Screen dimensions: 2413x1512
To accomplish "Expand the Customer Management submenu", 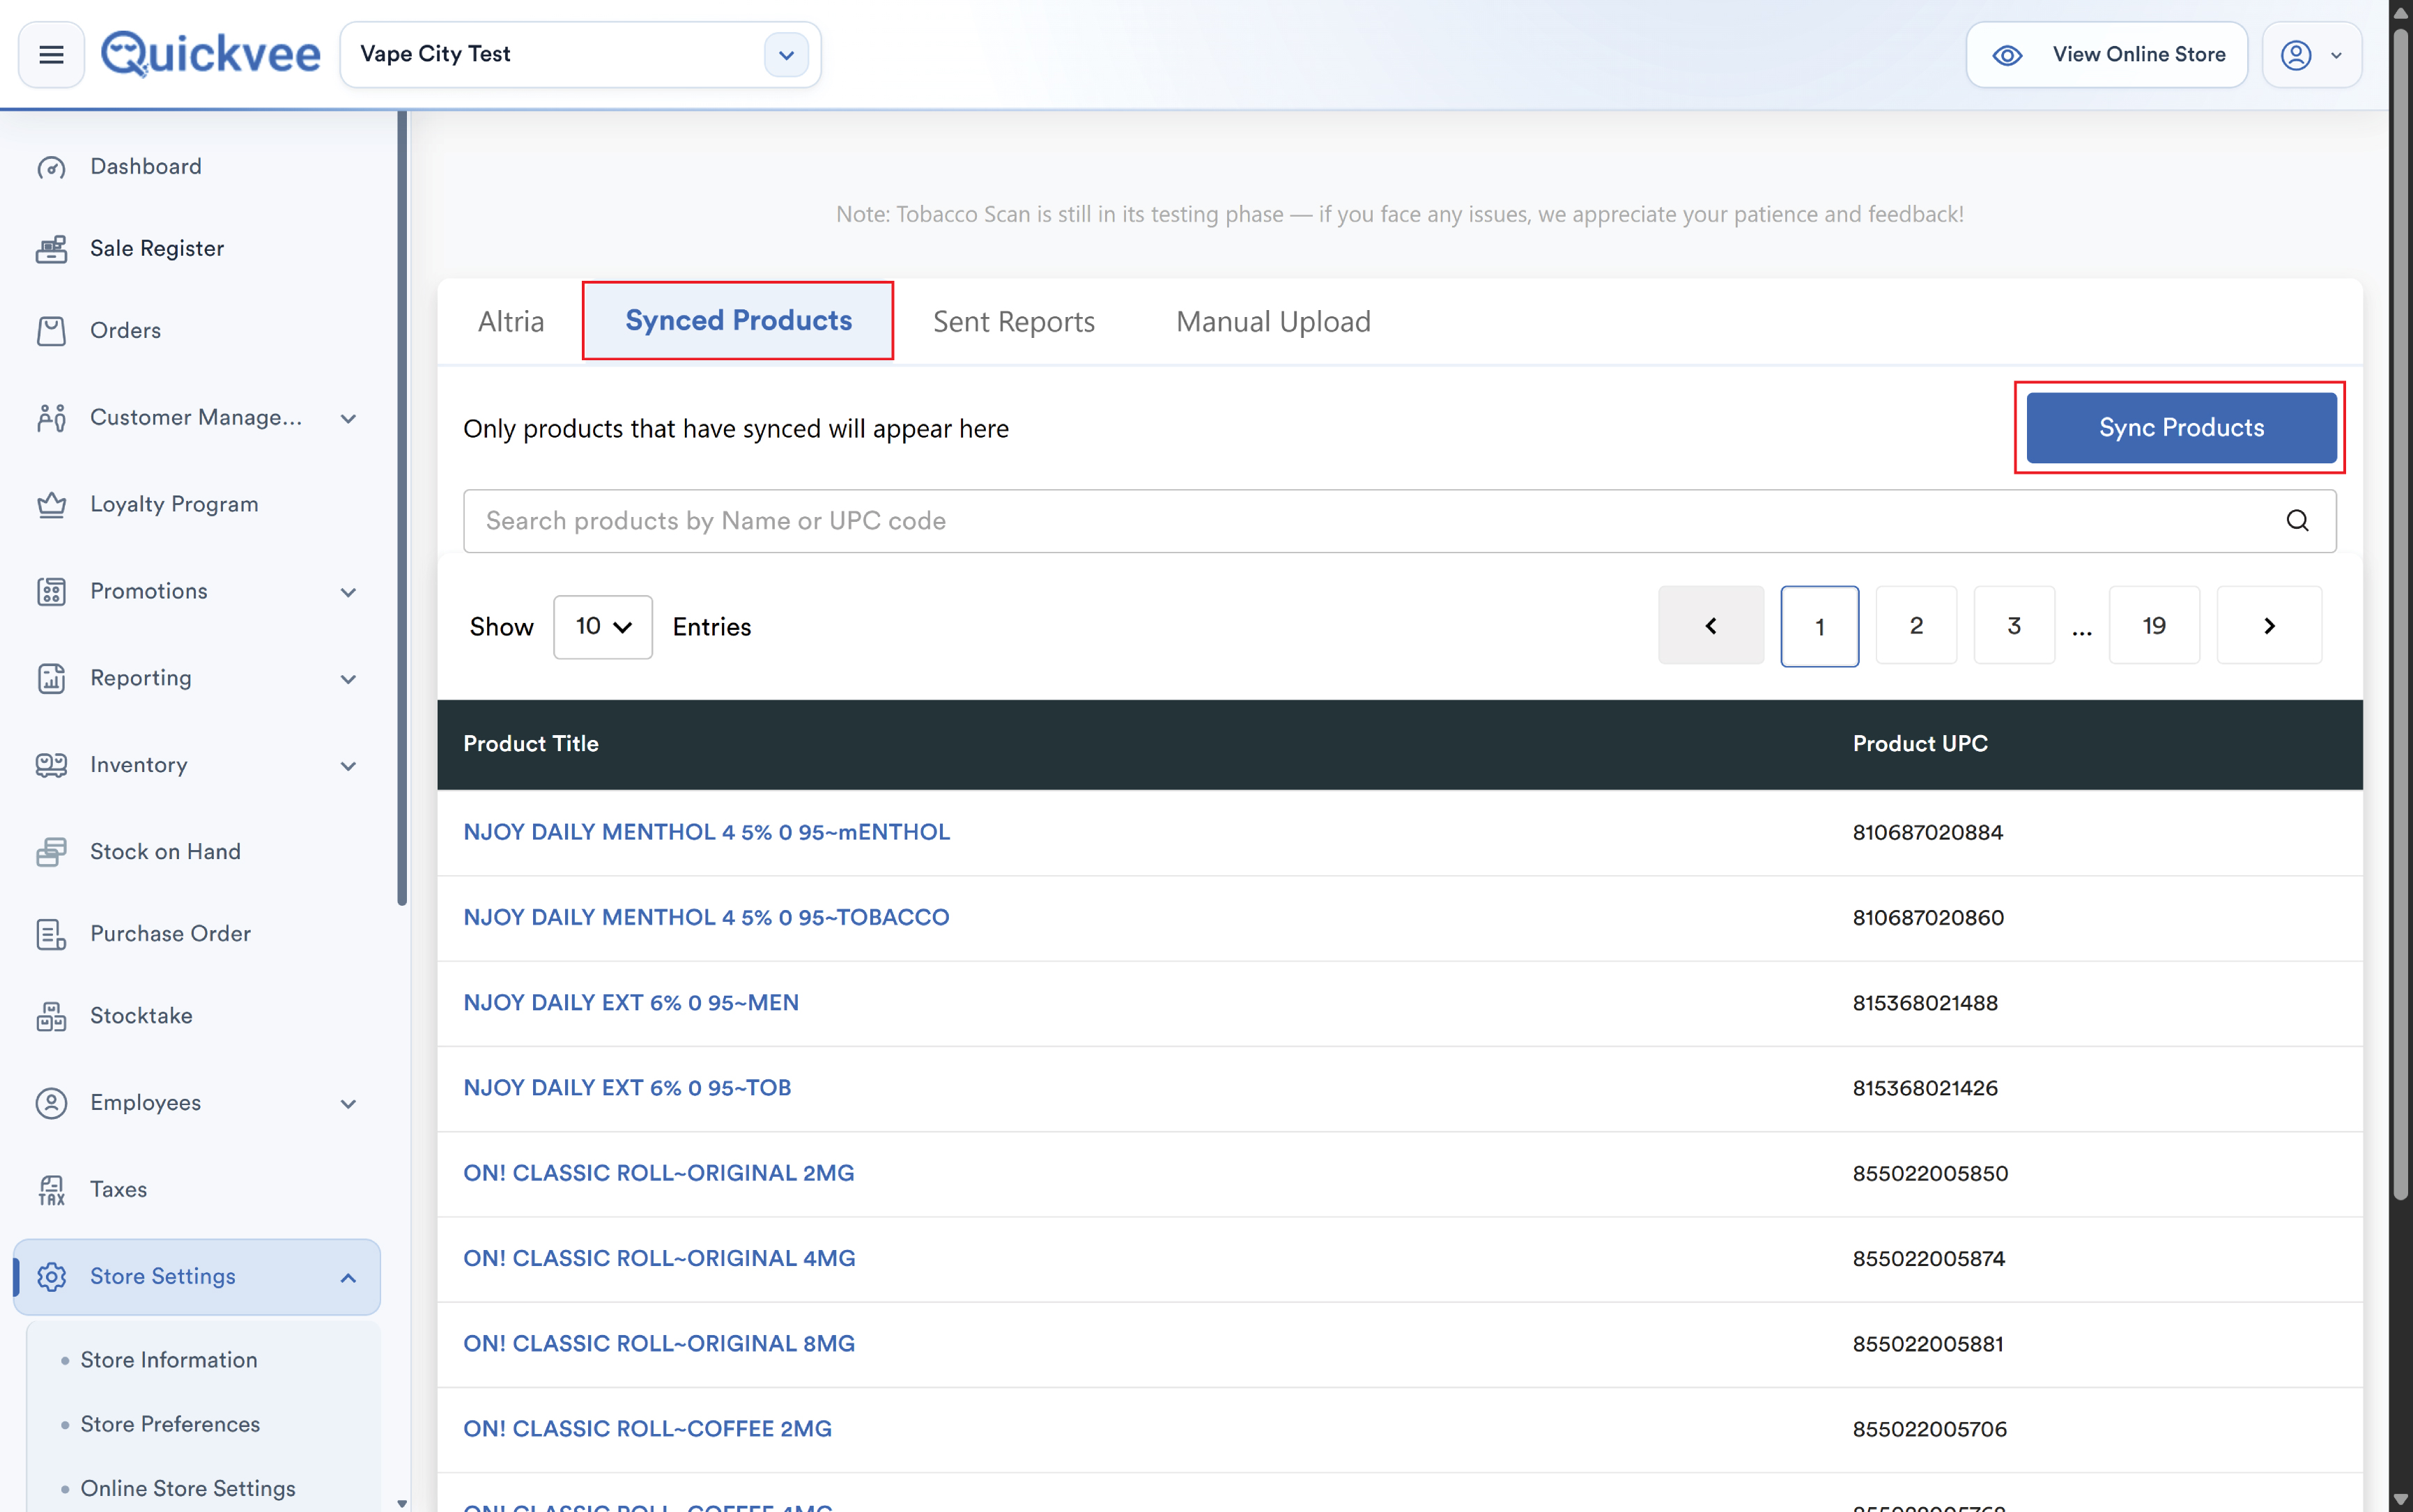I will pos(348,419).
